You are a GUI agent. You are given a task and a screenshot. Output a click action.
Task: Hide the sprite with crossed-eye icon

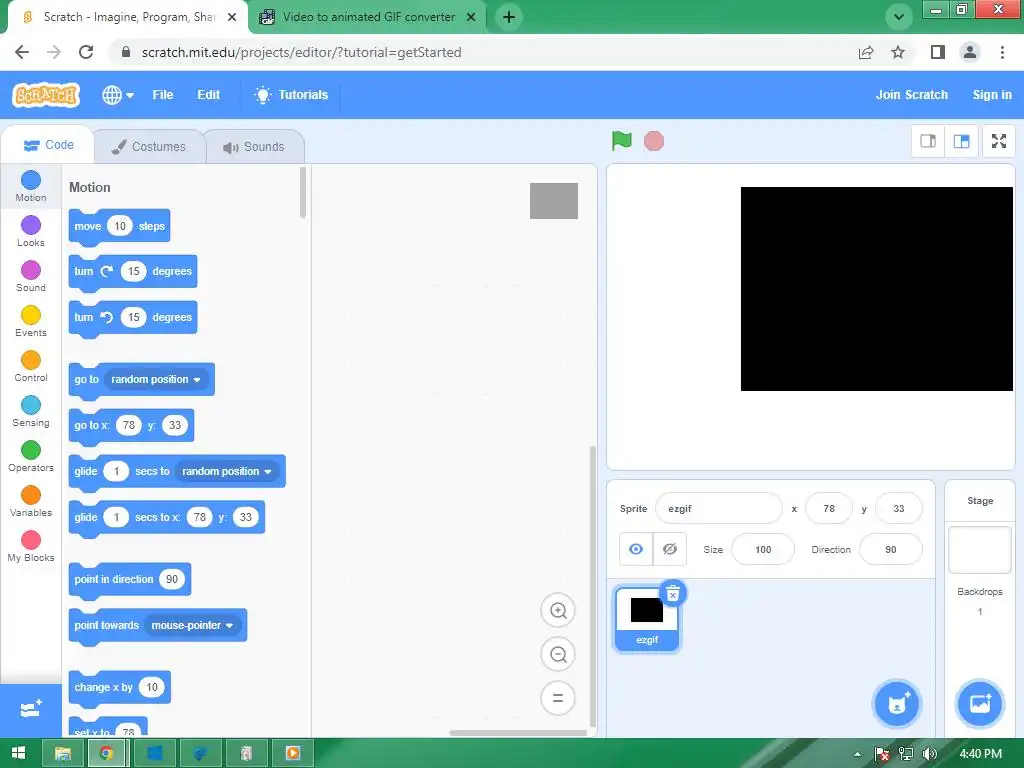click(x=669, y=549)
